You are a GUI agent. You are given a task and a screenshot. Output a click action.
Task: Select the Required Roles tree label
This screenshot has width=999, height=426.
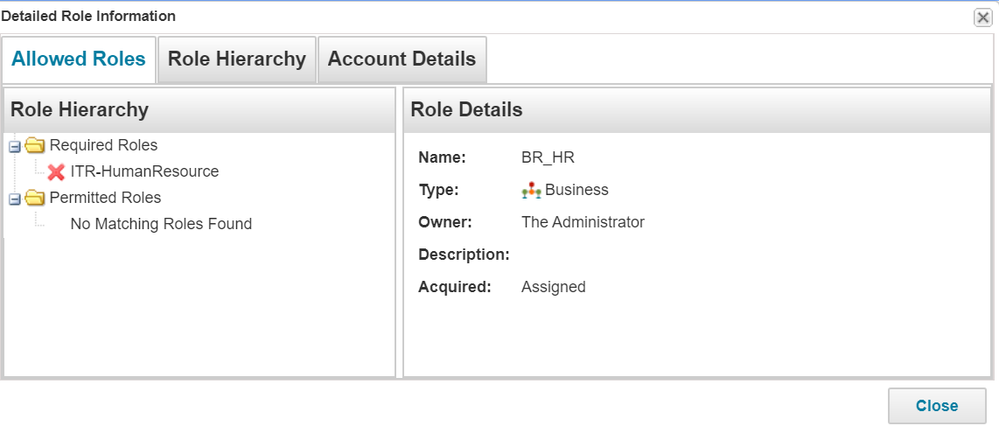tap(103, 145)
